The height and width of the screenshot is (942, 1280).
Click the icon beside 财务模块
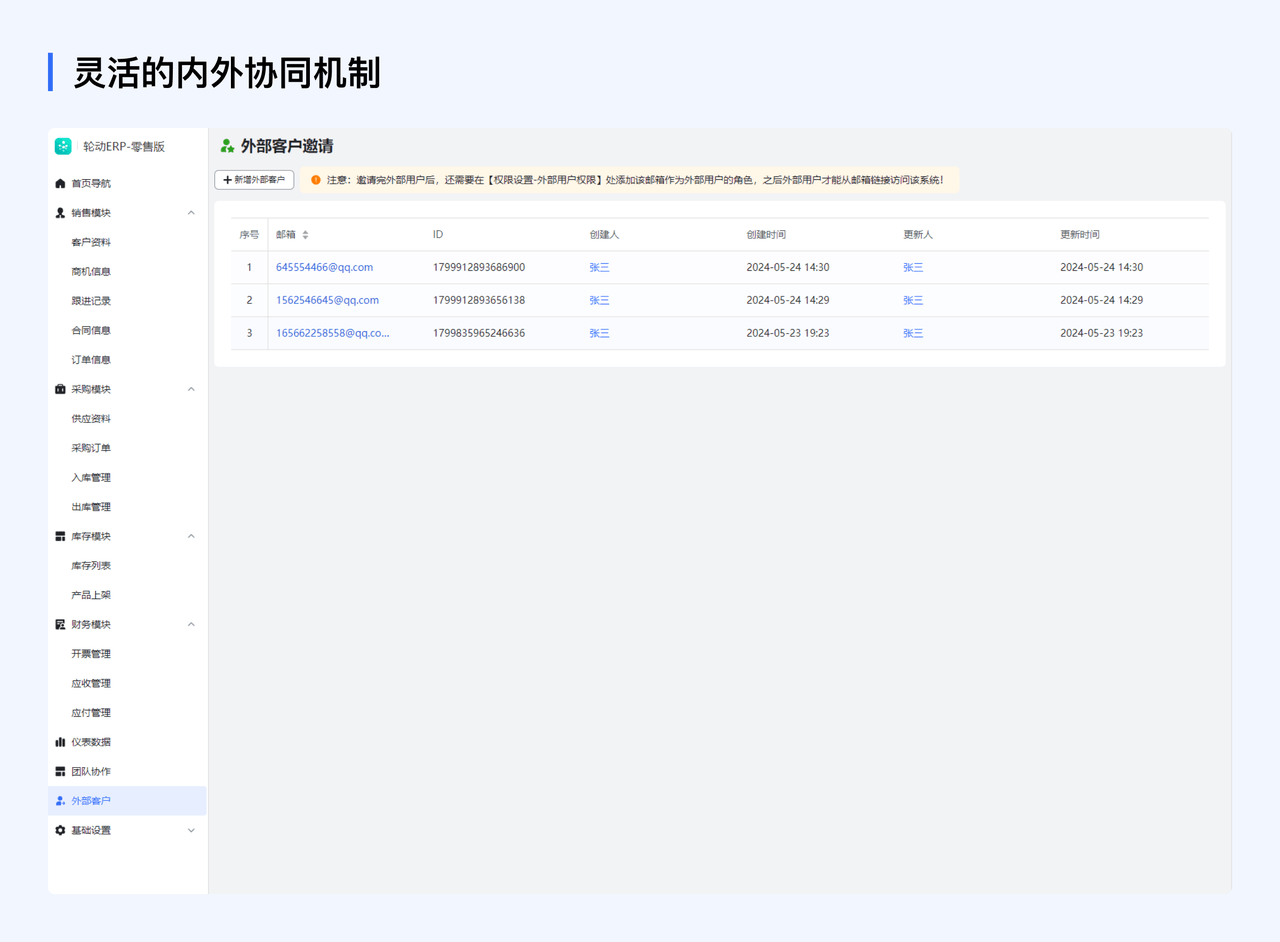coord(60,624)
